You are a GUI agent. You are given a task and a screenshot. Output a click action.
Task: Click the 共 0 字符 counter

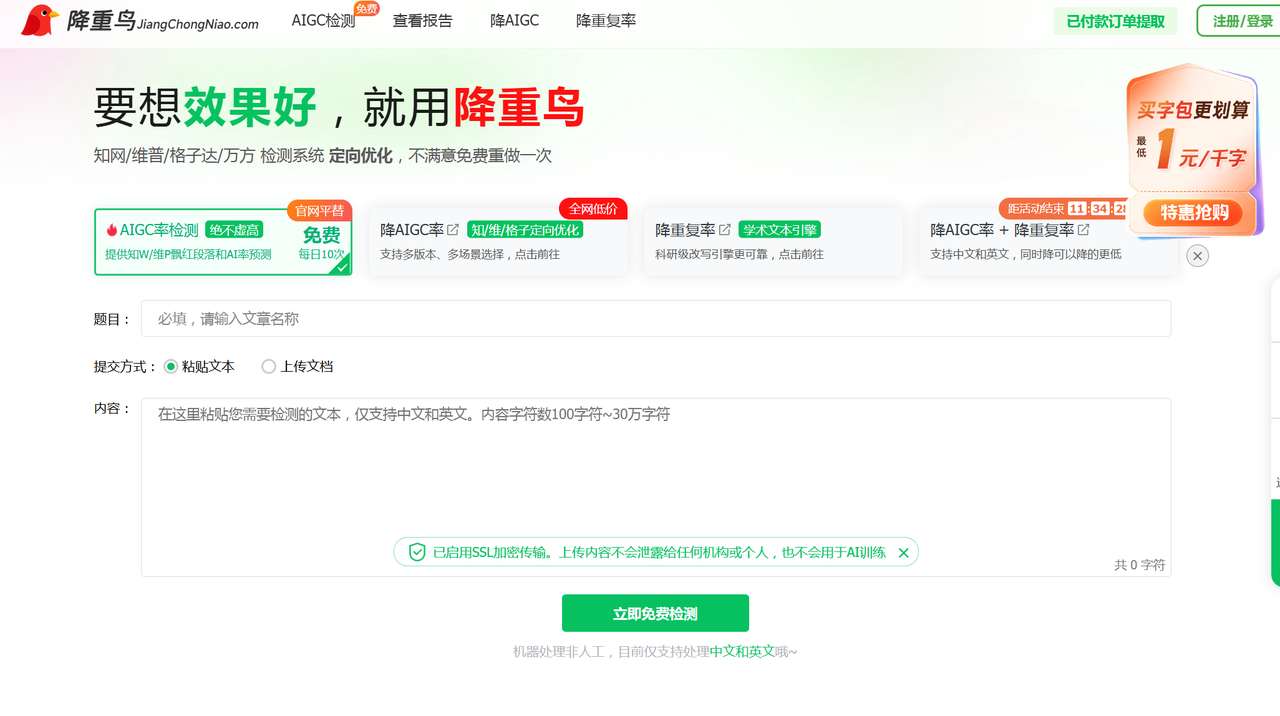[1140, 565]
